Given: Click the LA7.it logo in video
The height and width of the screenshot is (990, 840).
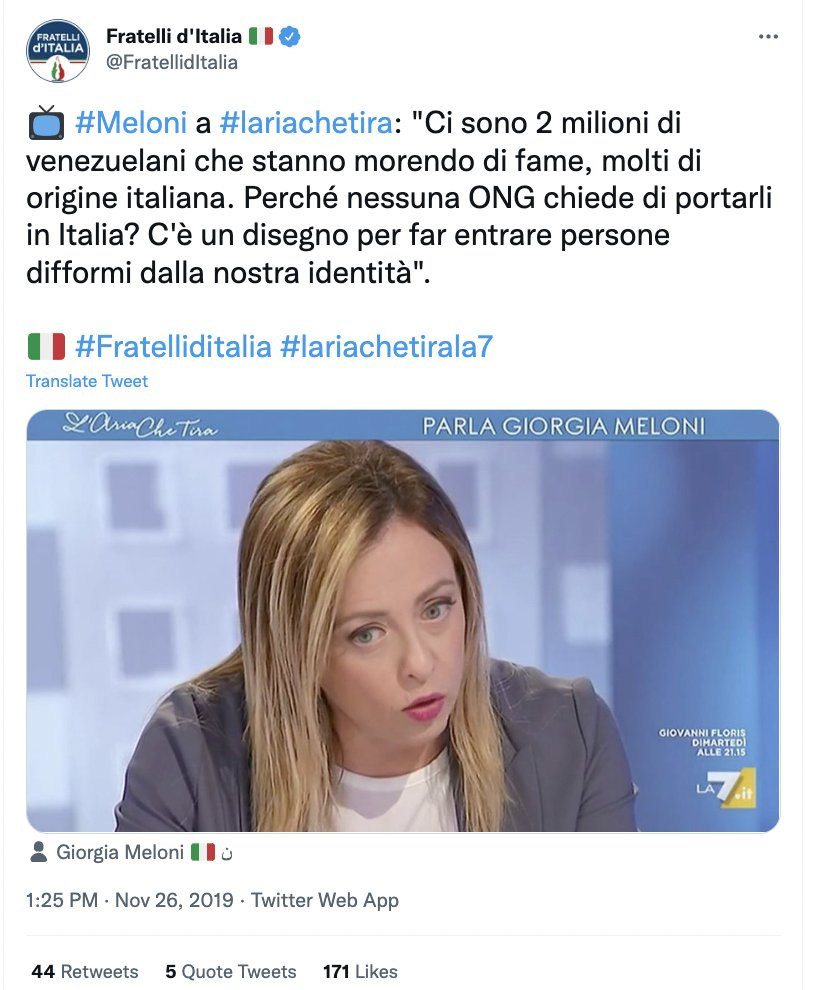Looking at the screenshot, I should (726, 788).
